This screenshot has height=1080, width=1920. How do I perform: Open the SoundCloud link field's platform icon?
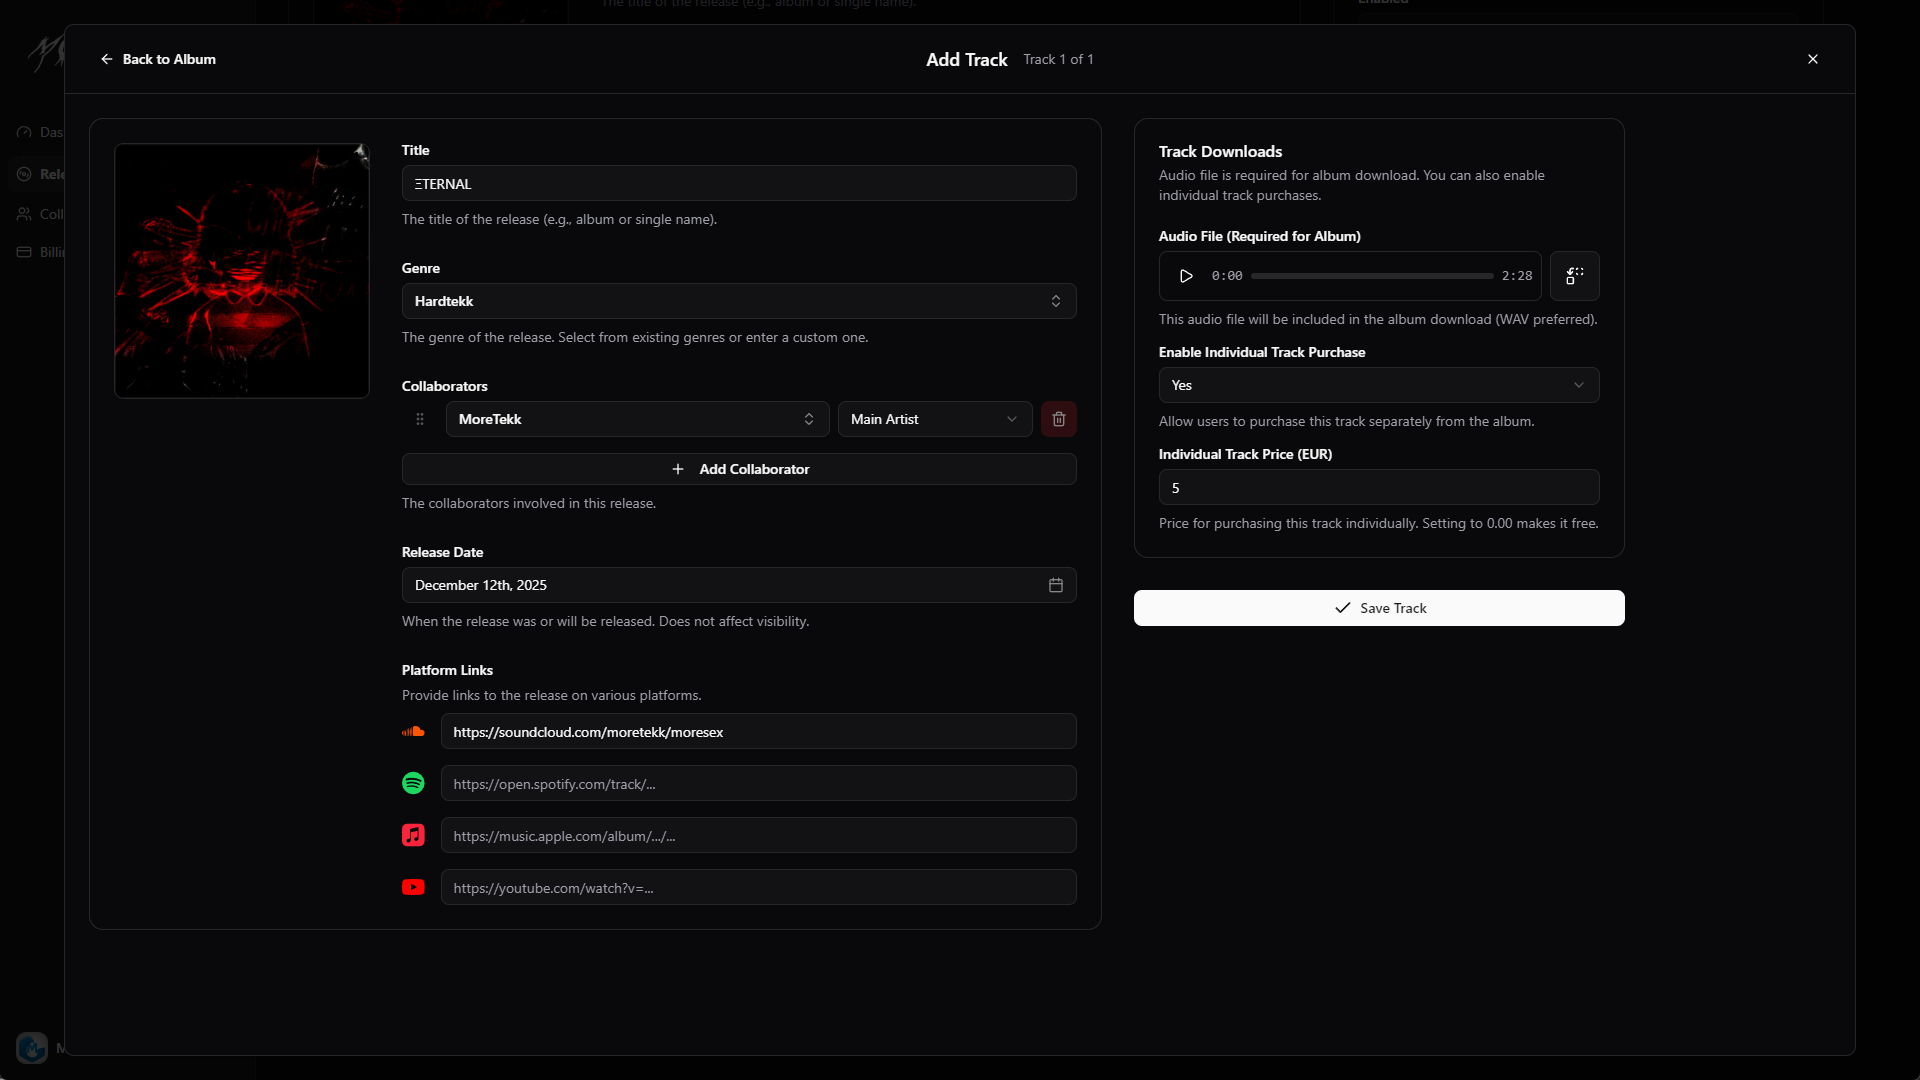coord(414,731)
